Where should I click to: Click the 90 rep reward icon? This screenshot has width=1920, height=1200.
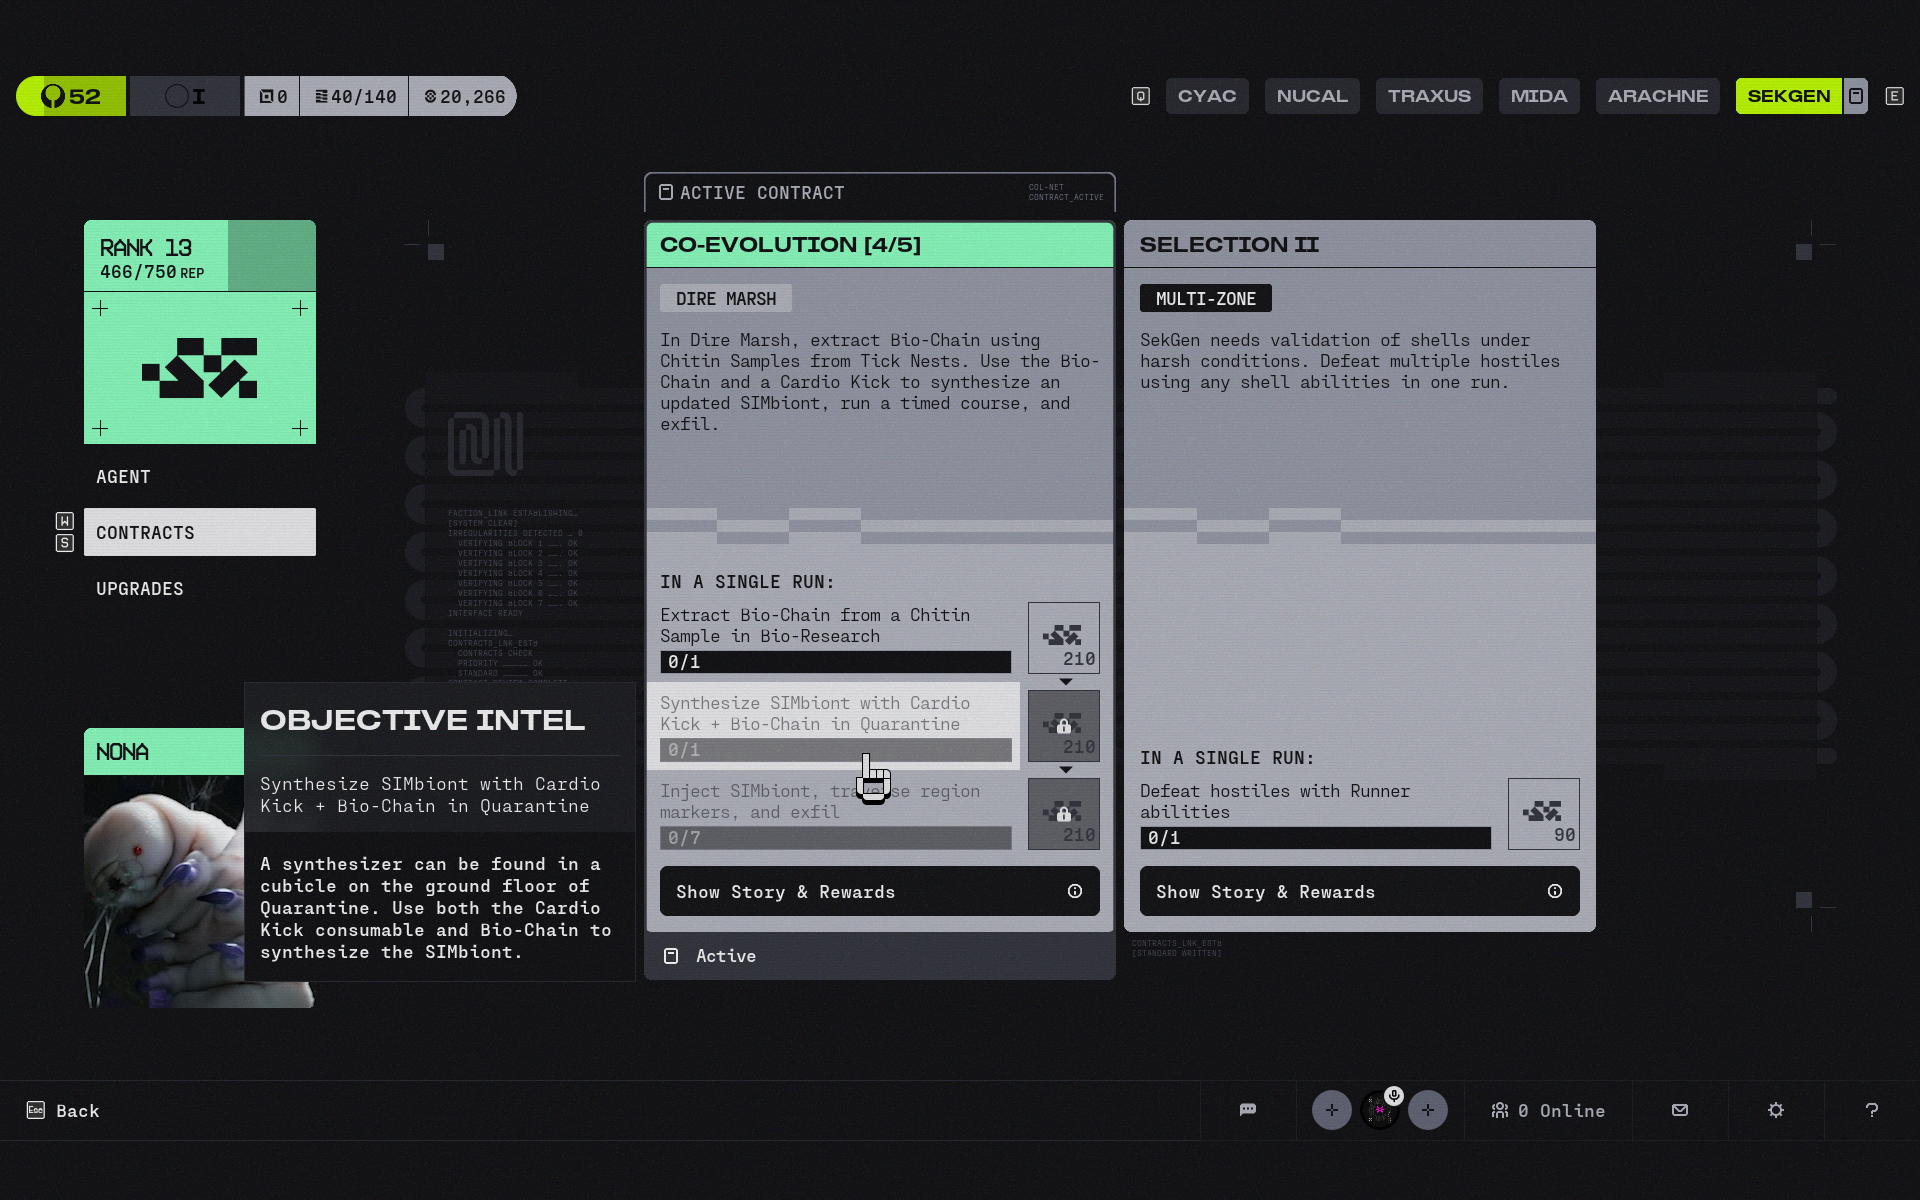pos(1543,813)
